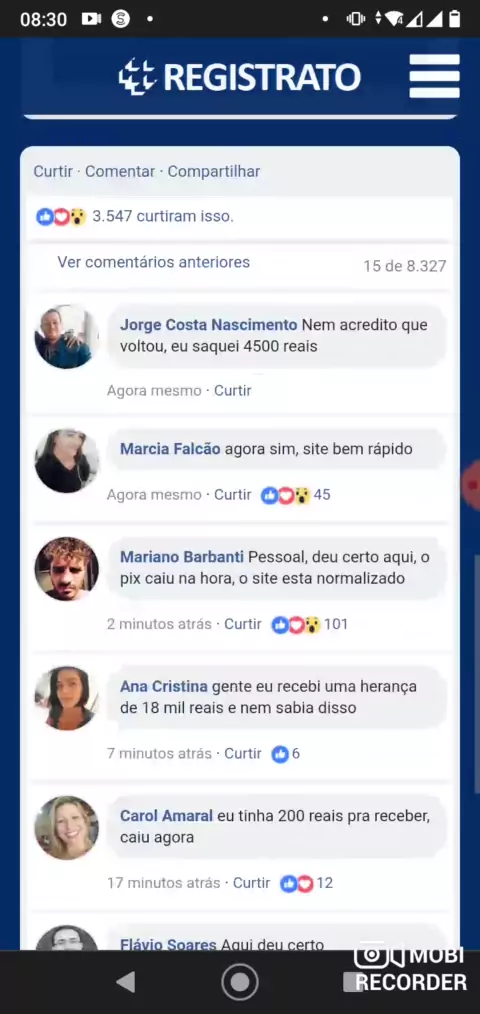Tap reaction icons on Marcia Falcão comment
This screenshot has width=480, height=1014.
coord(285,495)
